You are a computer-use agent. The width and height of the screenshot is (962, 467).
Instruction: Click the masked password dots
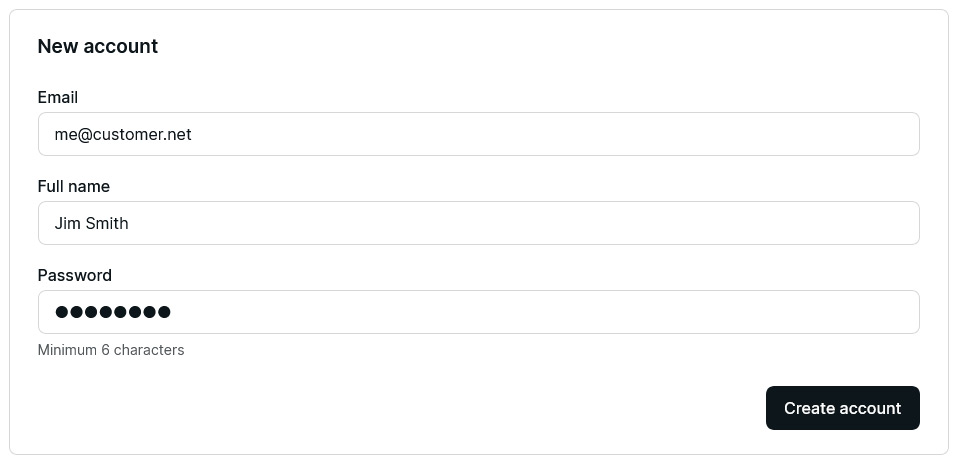(x=113, y=312)
